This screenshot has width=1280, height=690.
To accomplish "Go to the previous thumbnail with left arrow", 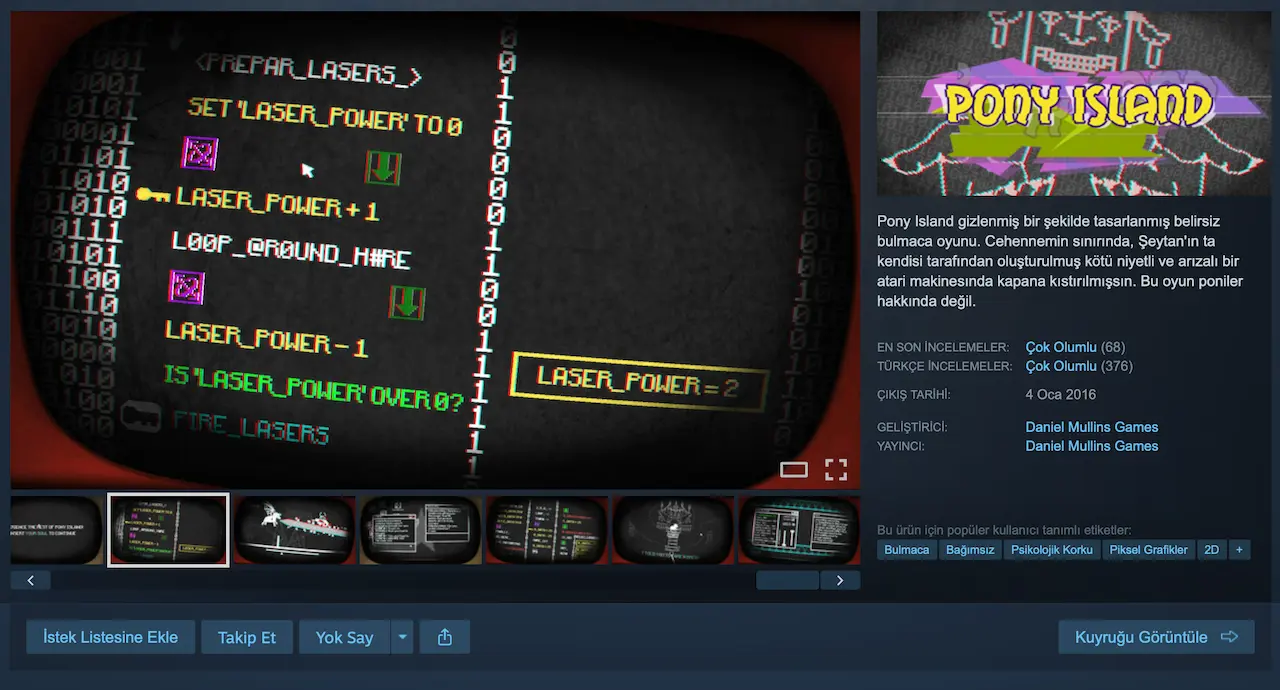I will click(31, 580).
